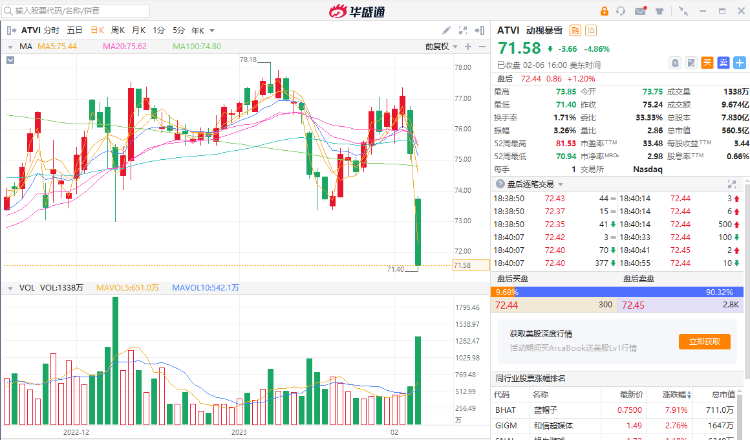Click the 总市值 column header
The height and width of the screenshot is (440, 750).
[723, 395]
